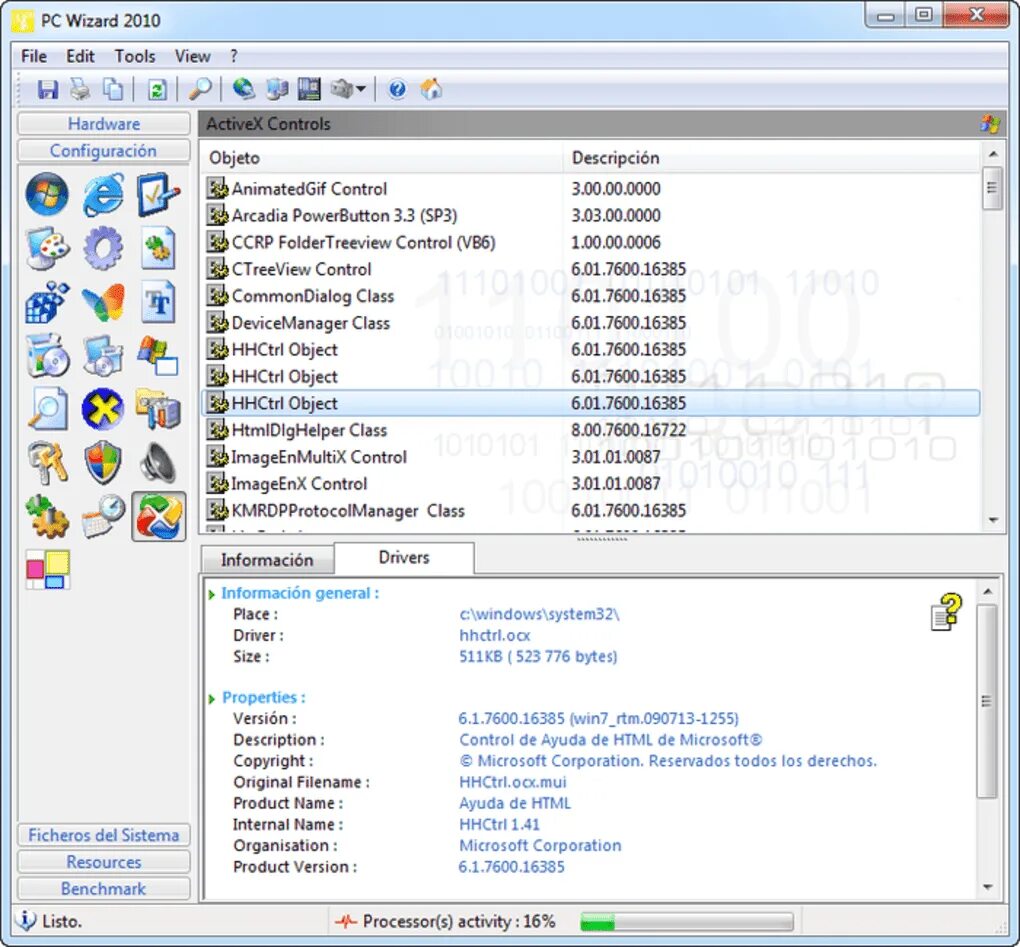
Task: Select the checkmark pen Control Panel icon
Action: click(159, 194)
